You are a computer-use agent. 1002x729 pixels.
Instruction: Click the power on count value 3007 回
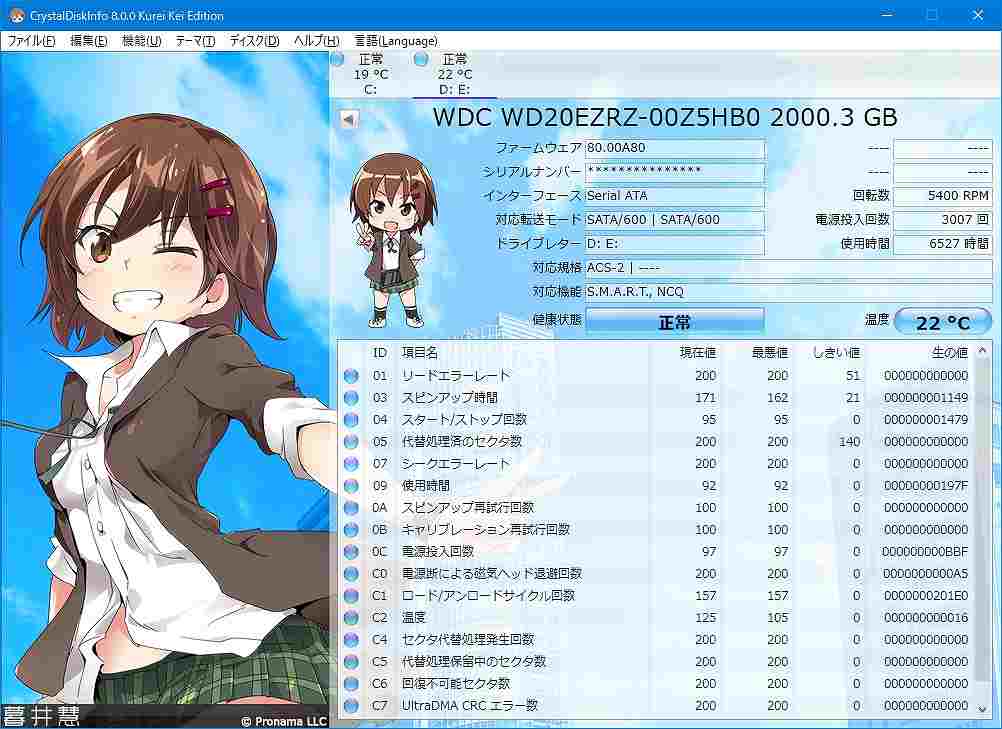[943, 220]
